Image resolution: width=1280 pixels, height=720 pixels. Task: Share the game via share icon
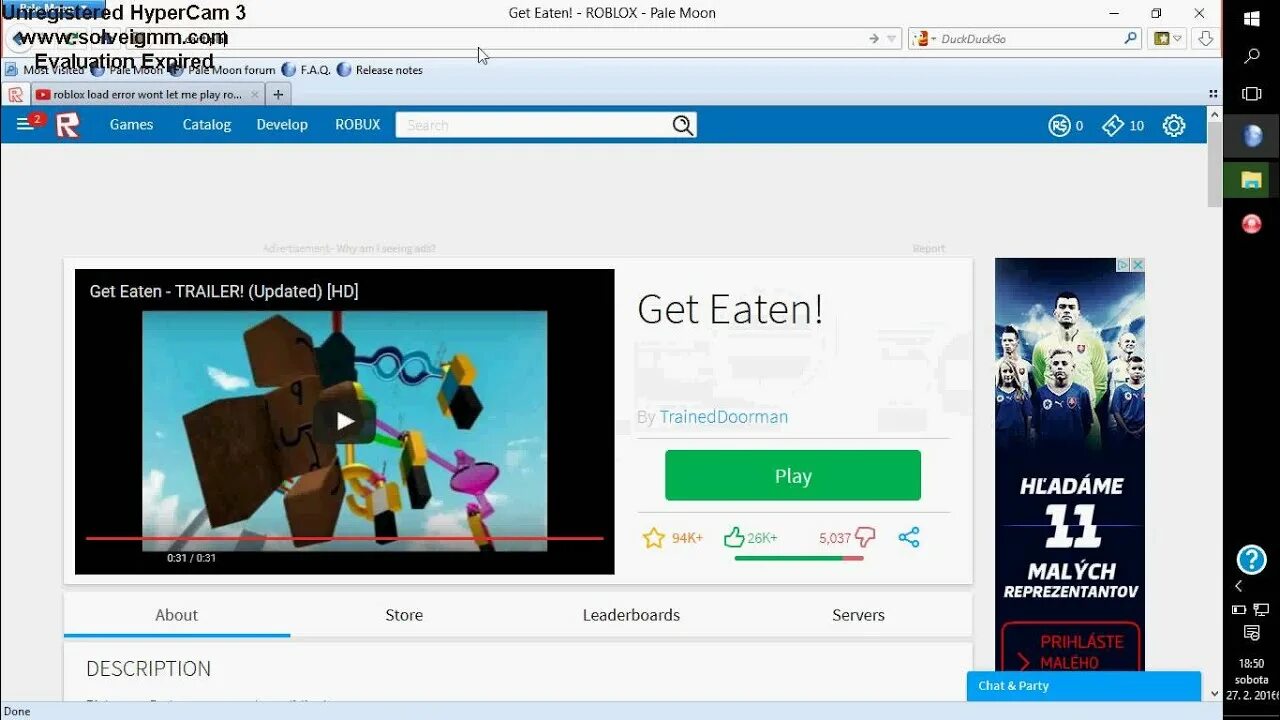[x=908, y=537]
